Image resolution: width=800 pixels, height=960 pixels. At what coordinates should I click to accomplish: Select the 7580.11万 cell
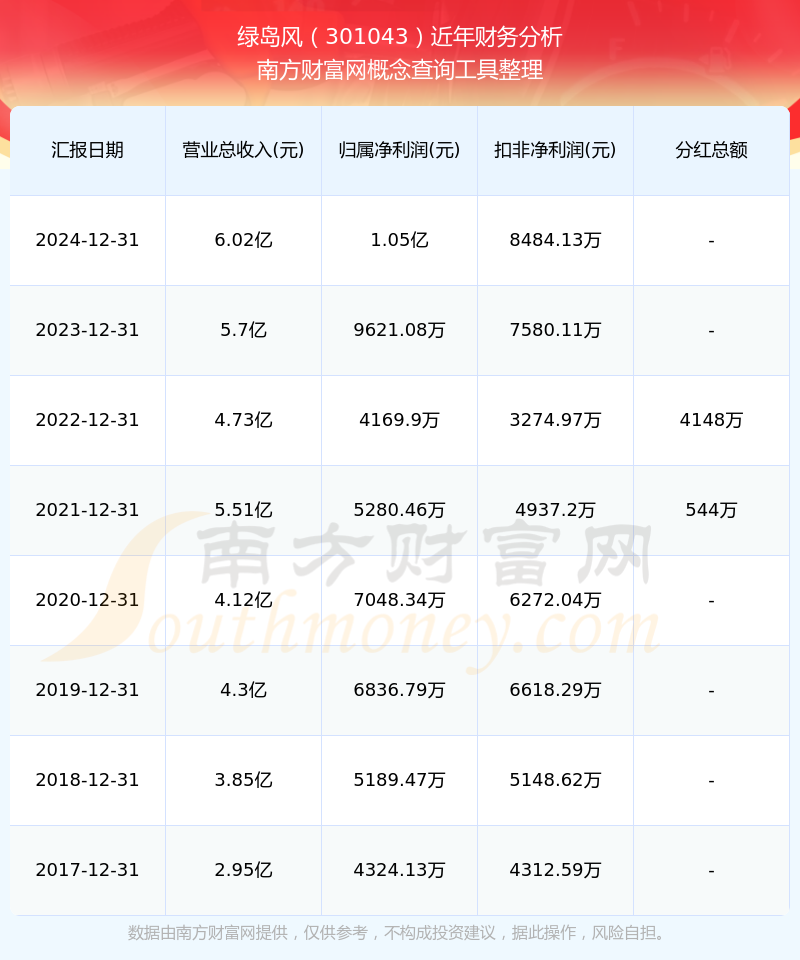[555, 330]
